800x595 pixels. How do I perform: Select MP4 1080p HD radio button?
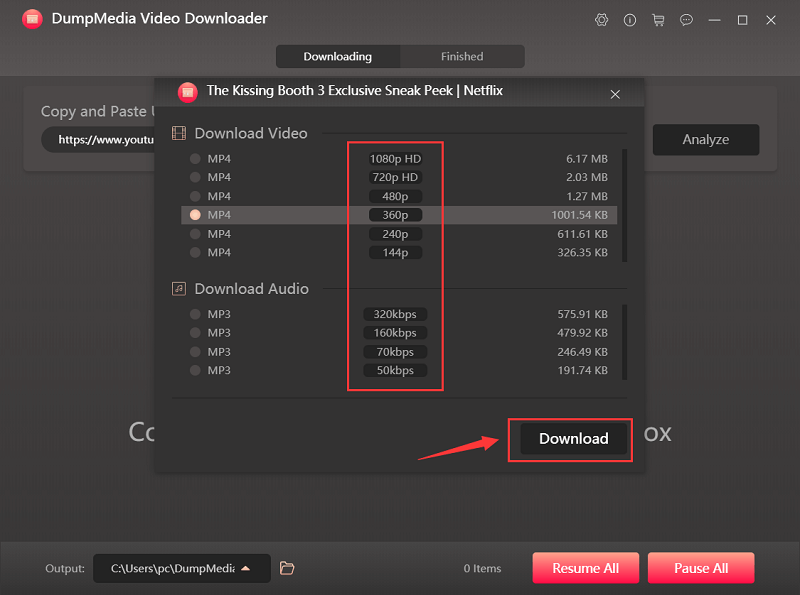point(195,159)
